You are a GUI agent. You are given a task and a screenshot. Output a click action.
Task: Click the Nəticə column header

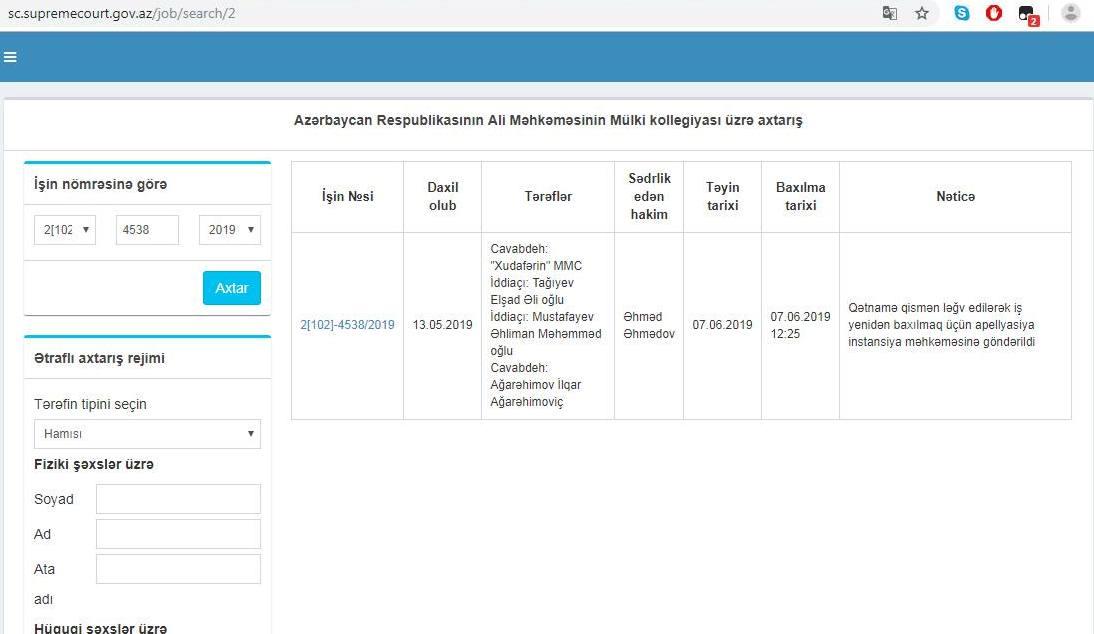coord(955,197)
